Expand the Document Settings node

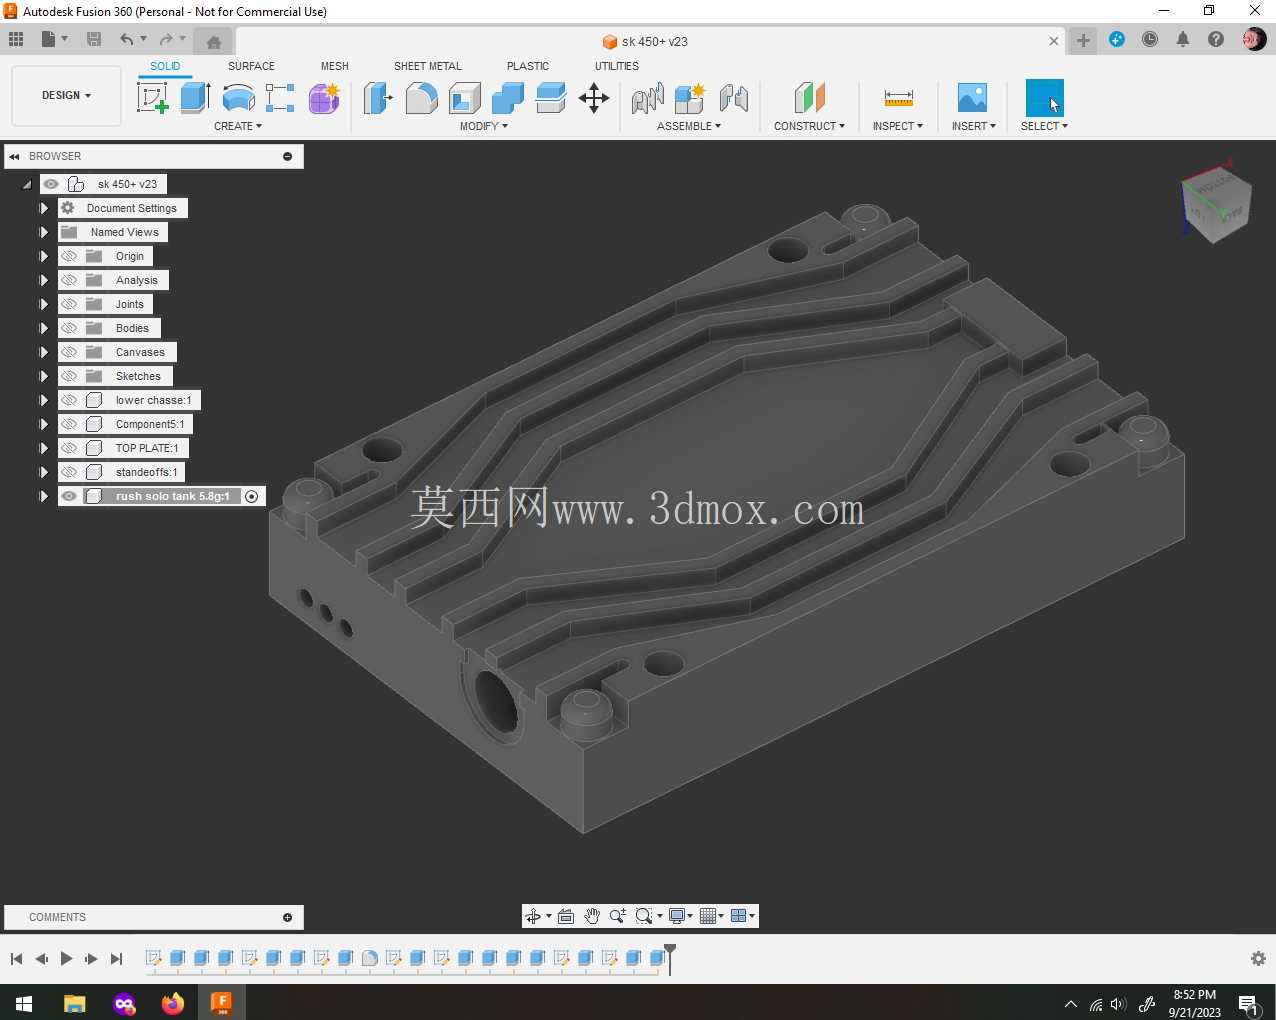(x=43, y=208)
